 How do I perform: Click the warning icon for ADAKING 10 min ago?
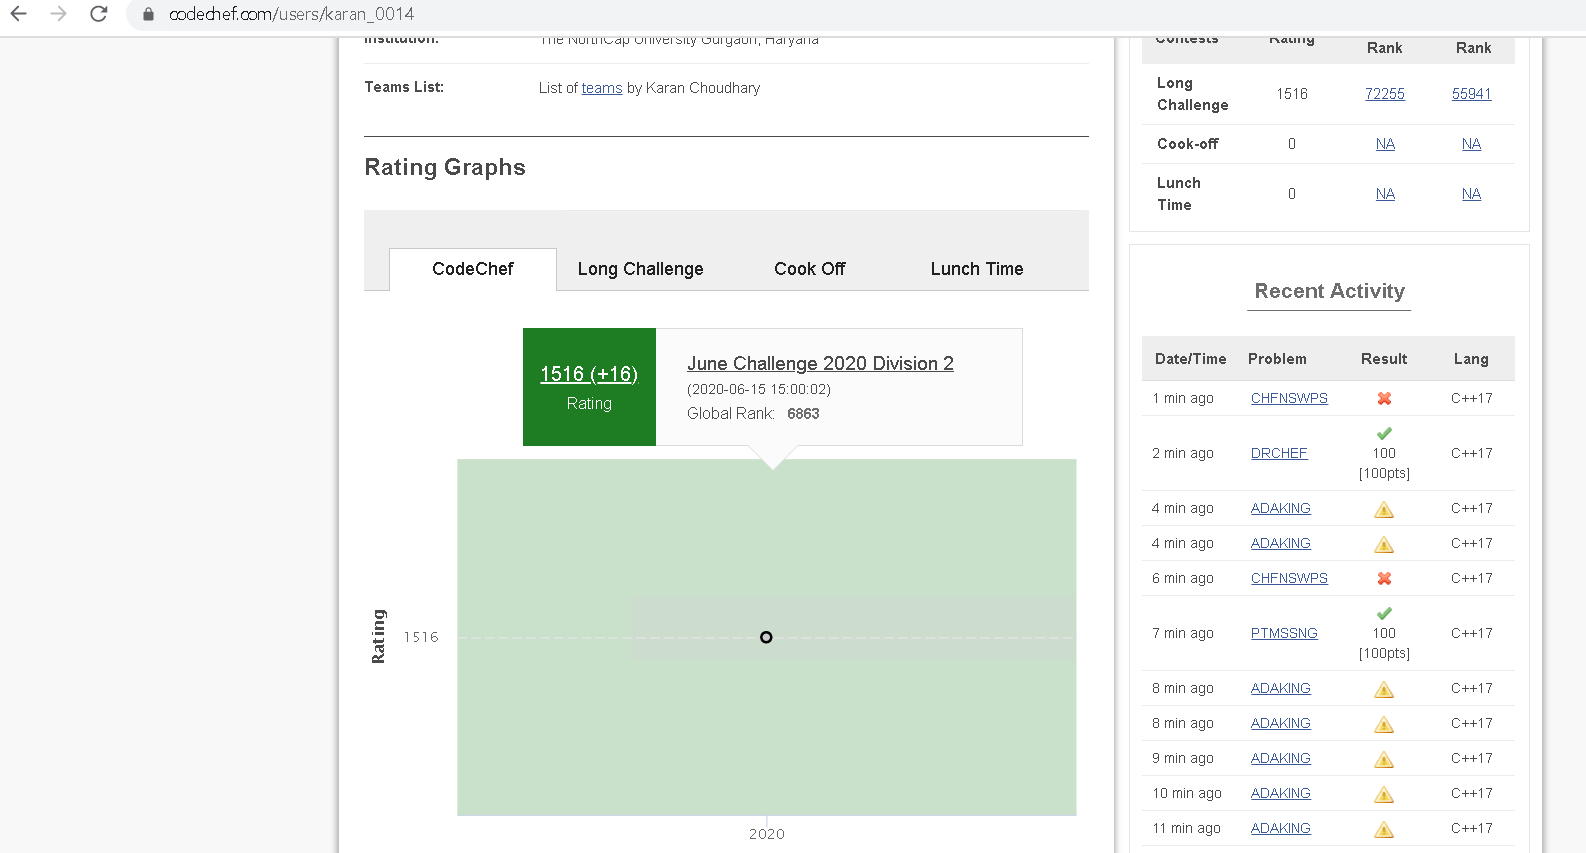click(x=1384, y=794)
